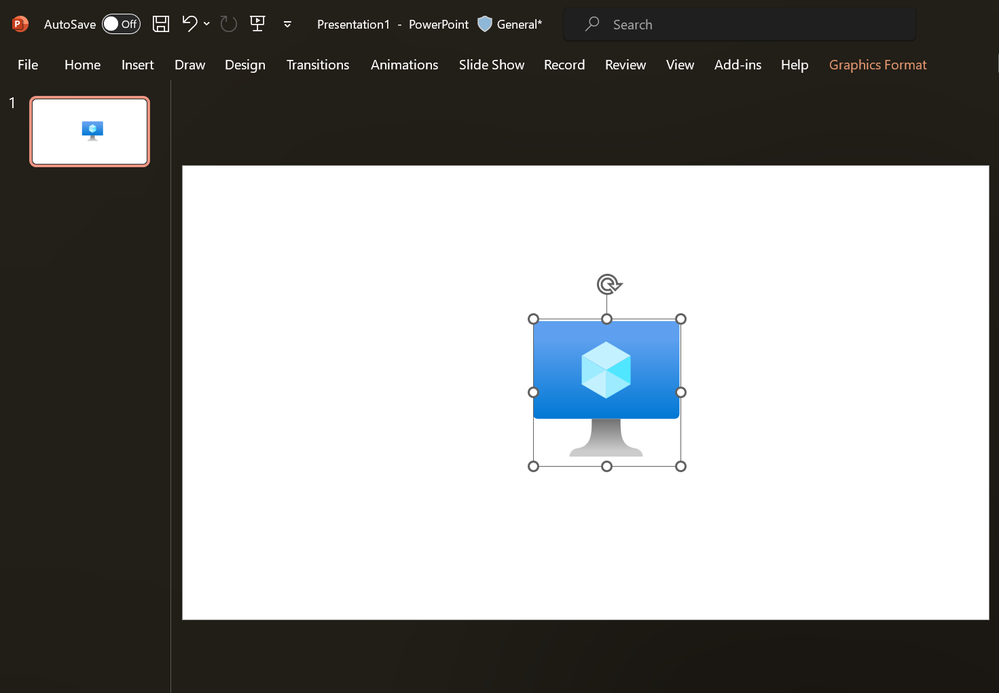Open the Draw ribbon tab

pyautogui.click(x=190, y=65)
